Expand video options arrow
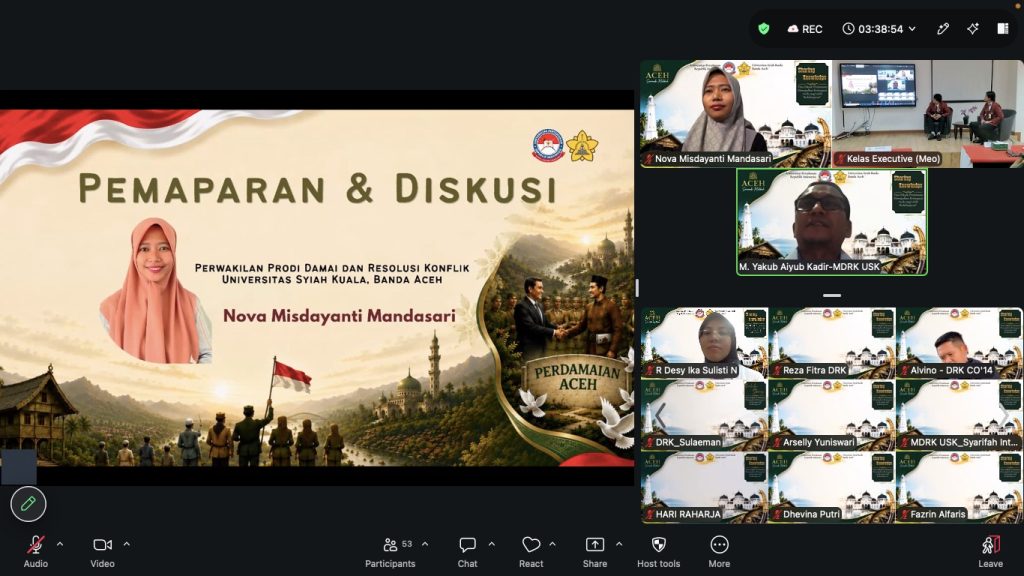The width and height of the screenshot is (1024, 576). 127,544
